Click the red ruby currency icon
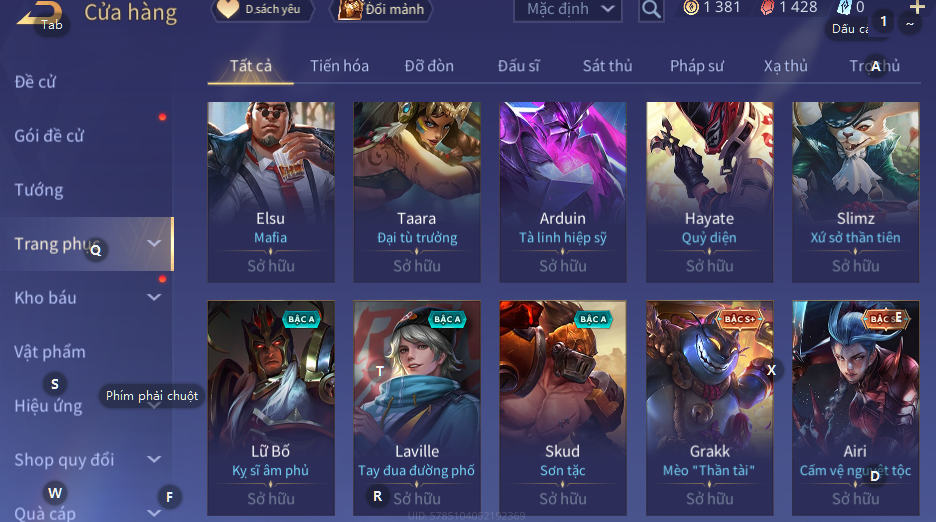The image size is (936, 522). [x=767, y=8]
